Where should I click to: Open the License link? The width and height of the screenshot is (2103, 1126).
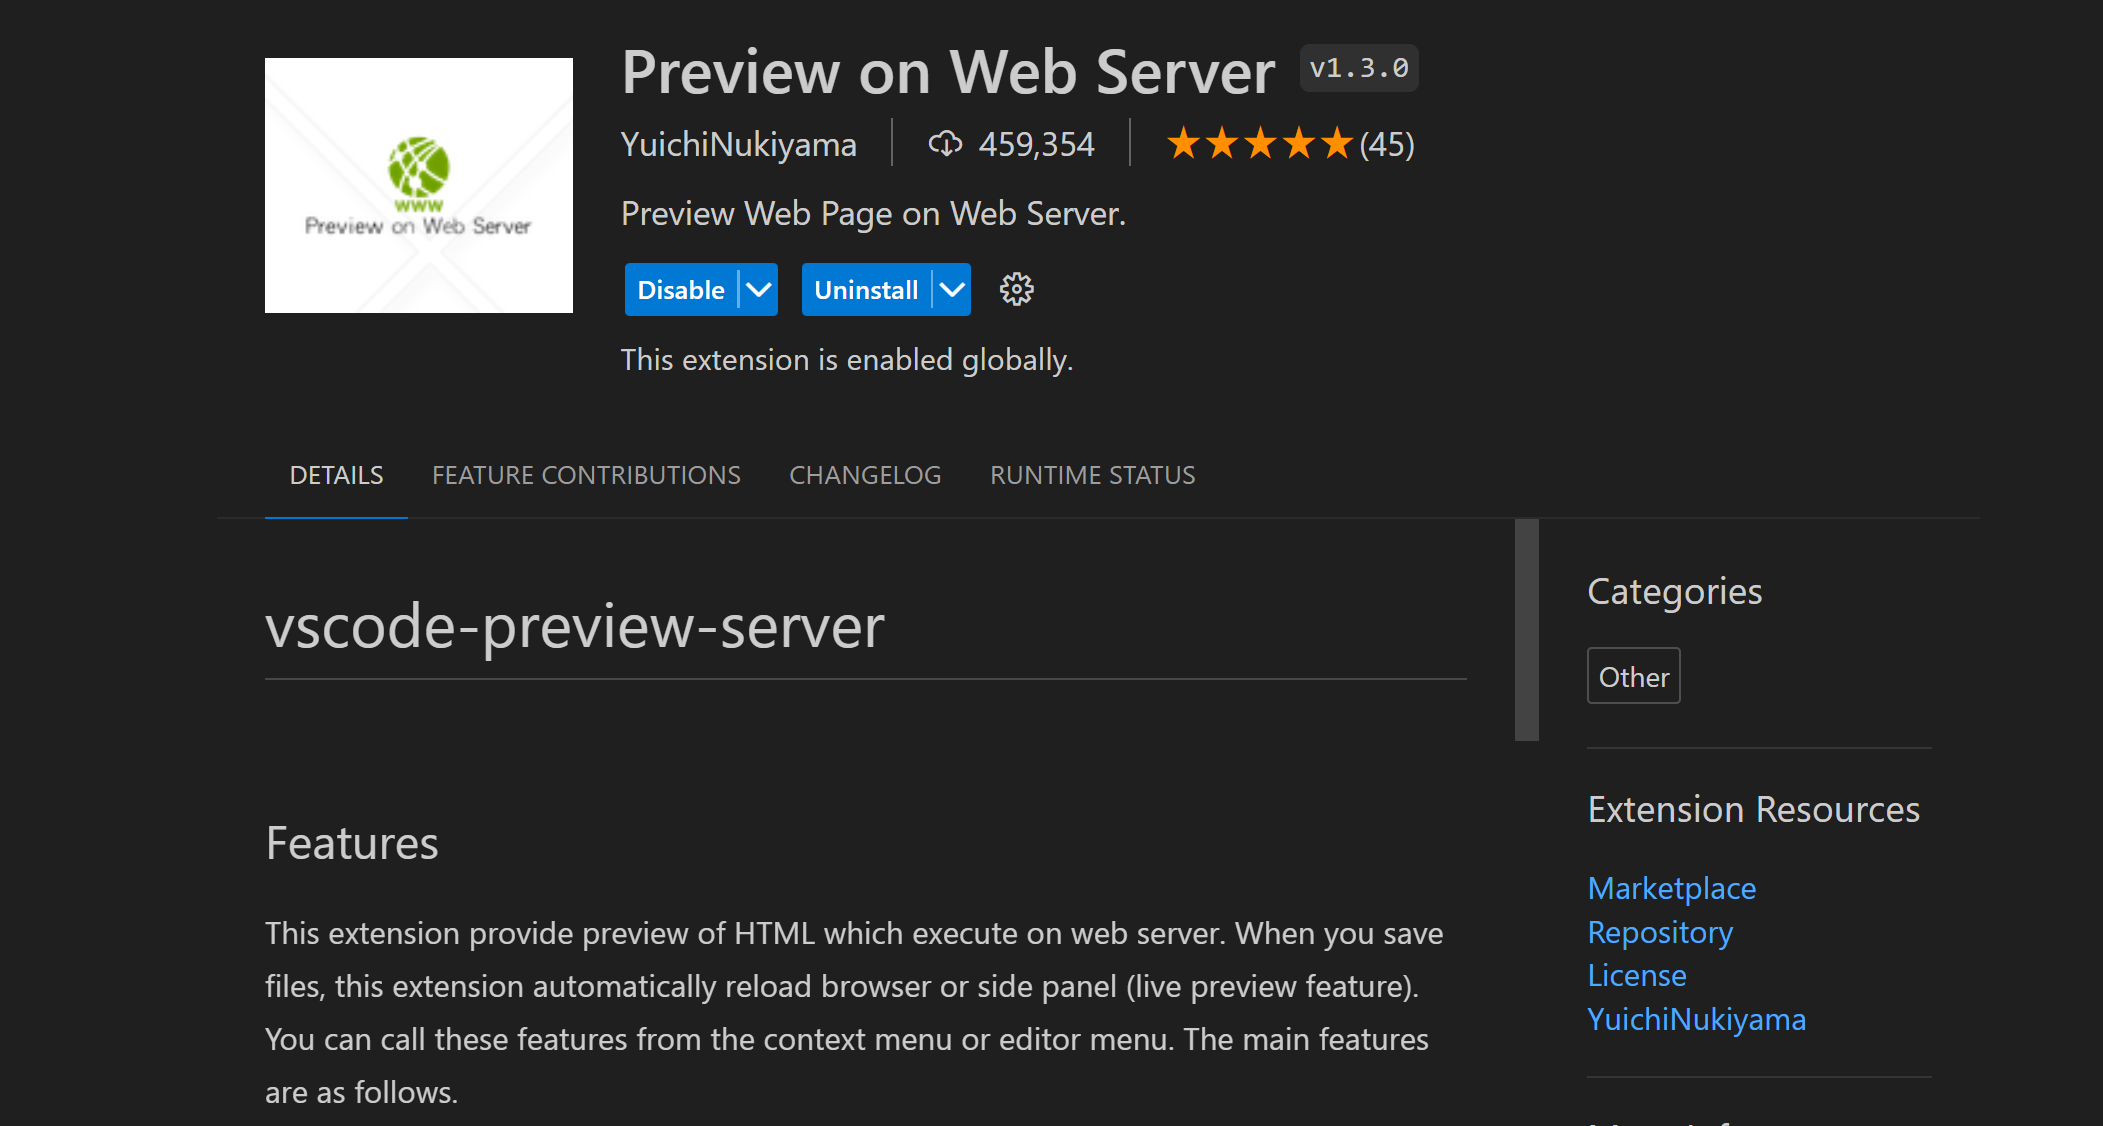click(x=1637, y=975)
